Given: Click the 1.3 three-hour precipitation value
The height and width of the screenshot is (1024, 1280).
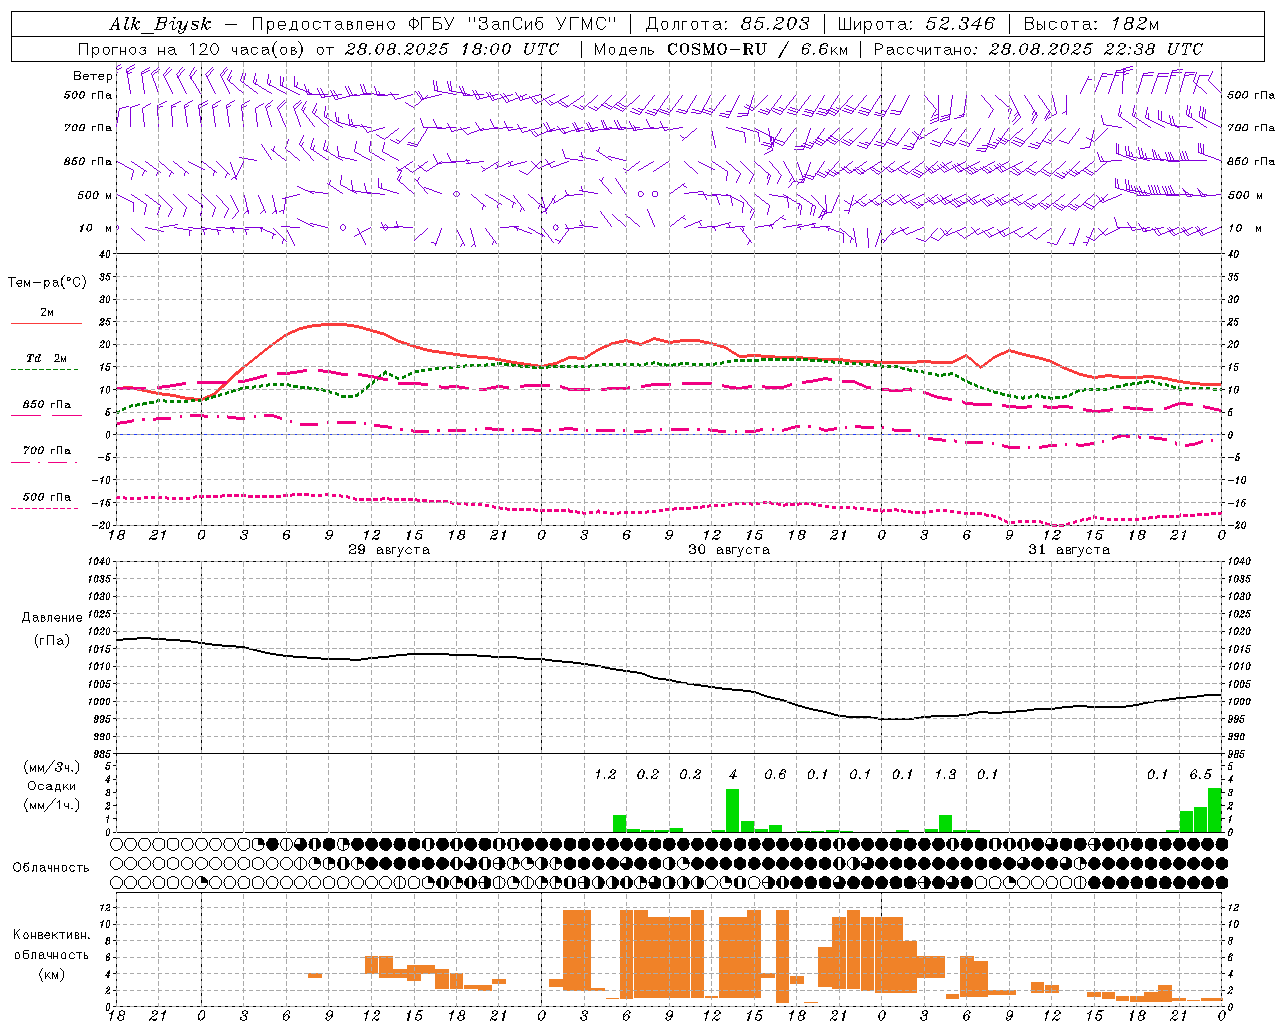Looking at the screenshot, I should coord(945,775).
